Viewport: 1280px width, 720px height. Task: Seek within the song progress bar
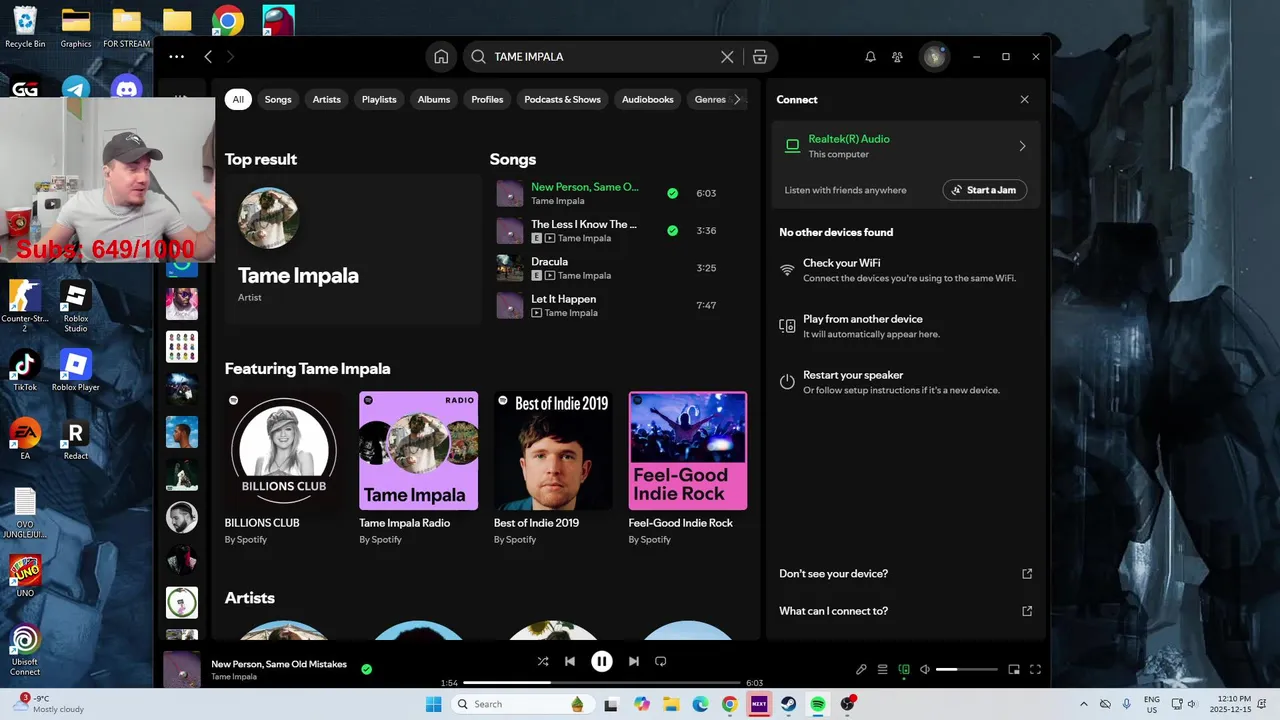(601, 683)
